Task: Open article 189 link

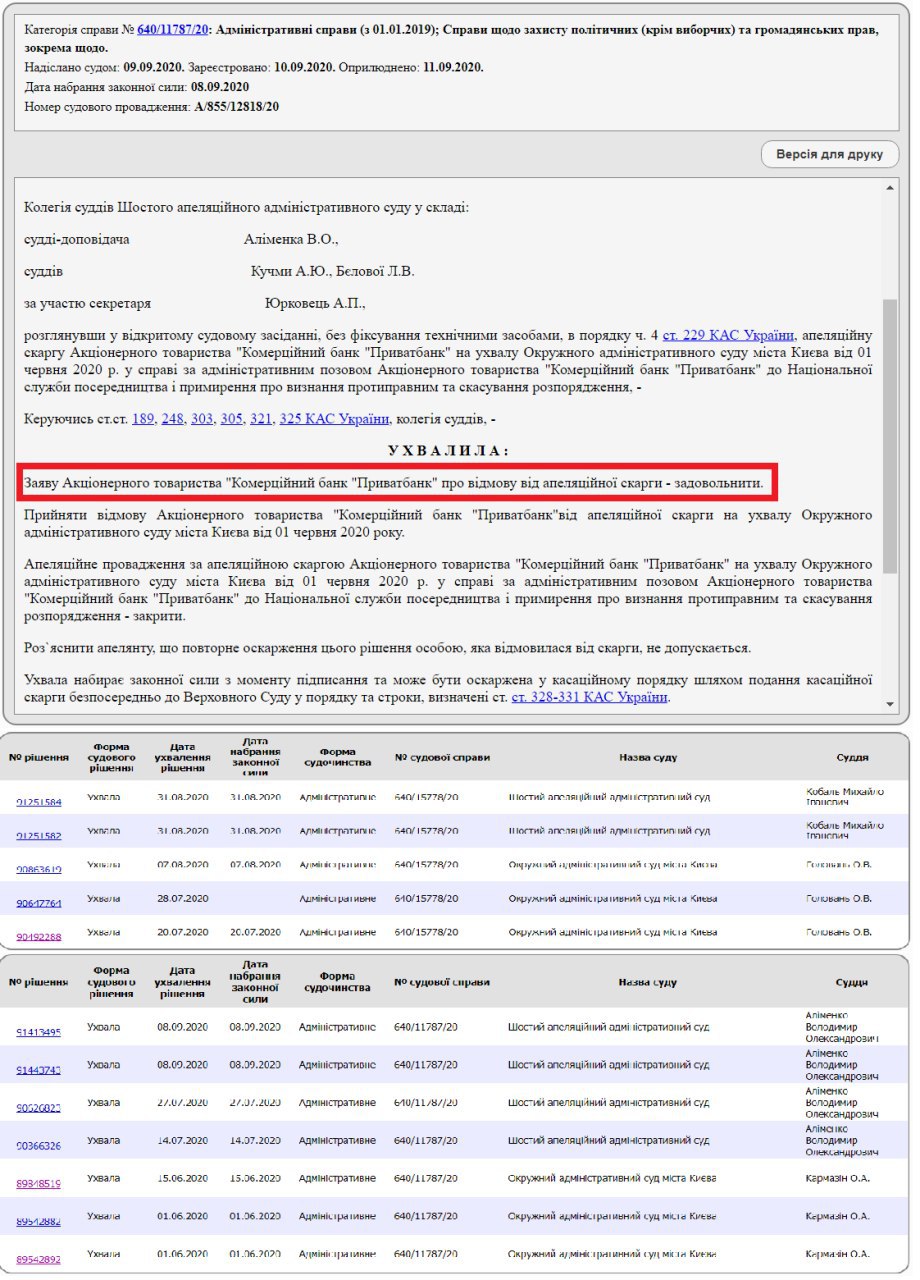Action: [143, 419]
